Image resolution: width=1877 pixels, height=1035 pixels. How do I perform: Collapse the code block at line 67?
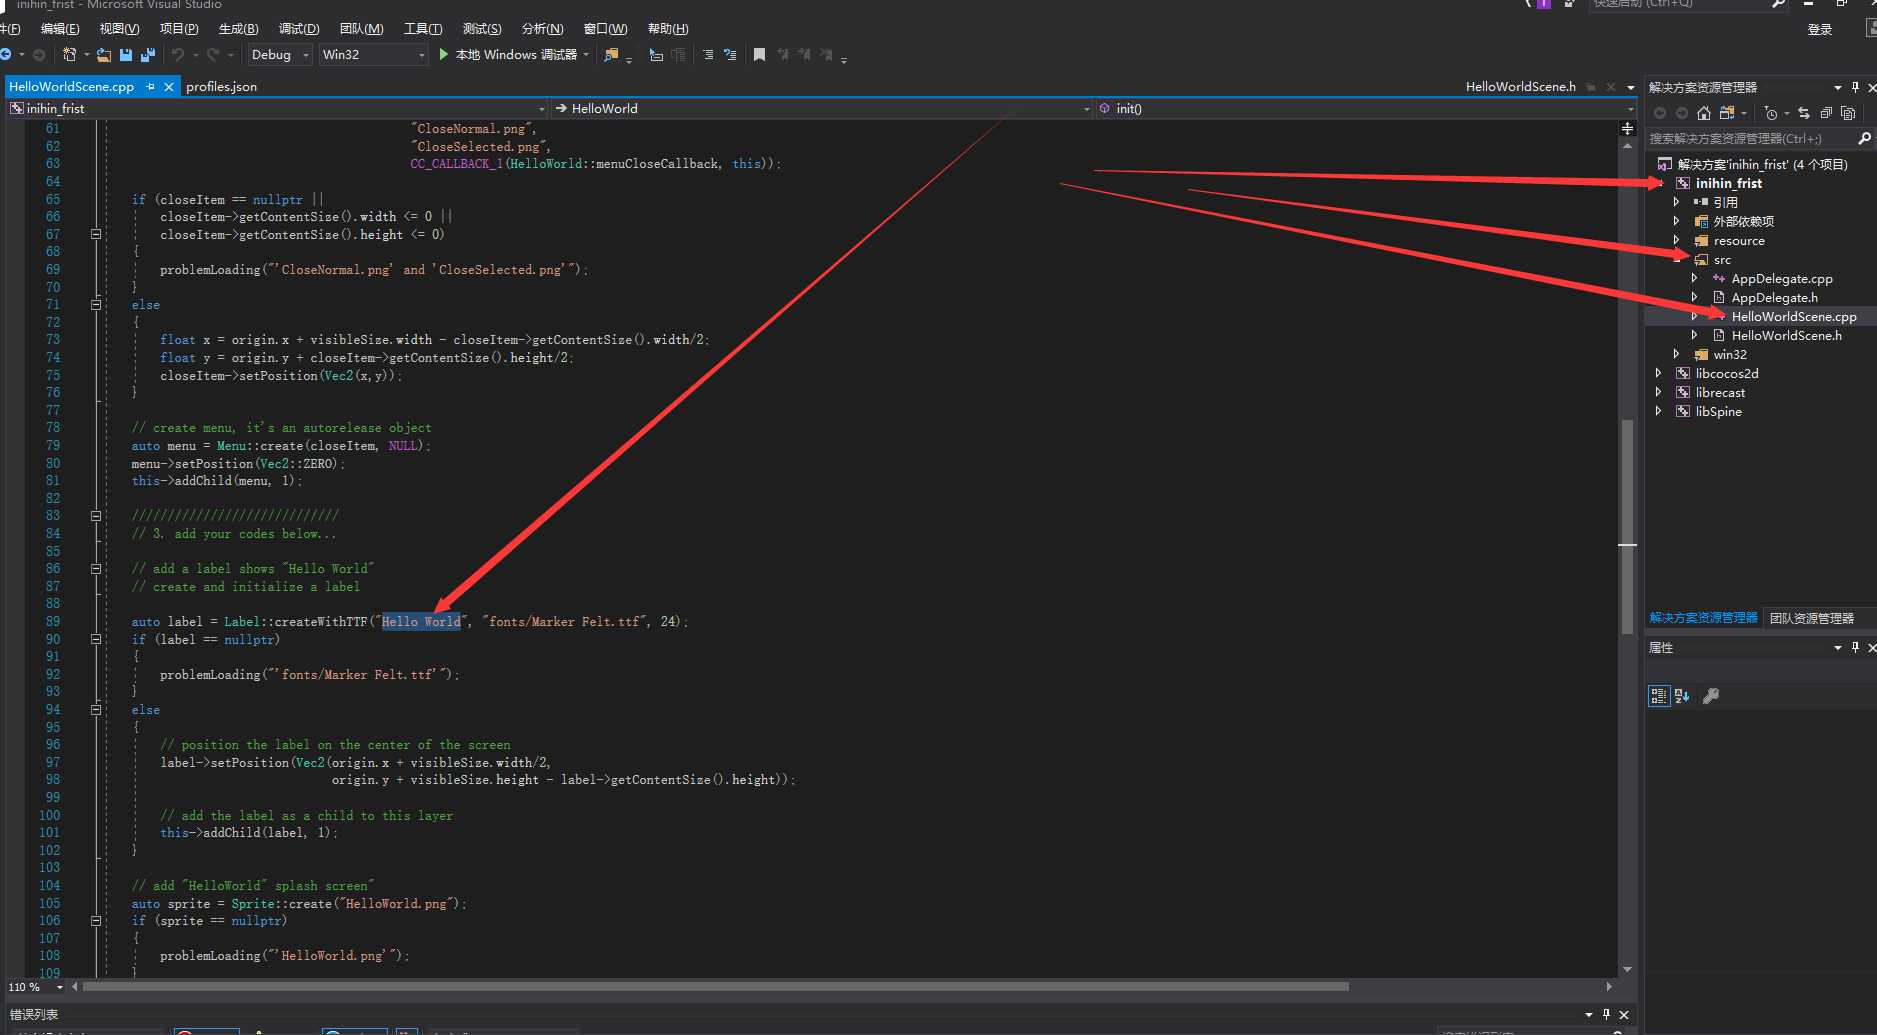click(x=96, y=234)
